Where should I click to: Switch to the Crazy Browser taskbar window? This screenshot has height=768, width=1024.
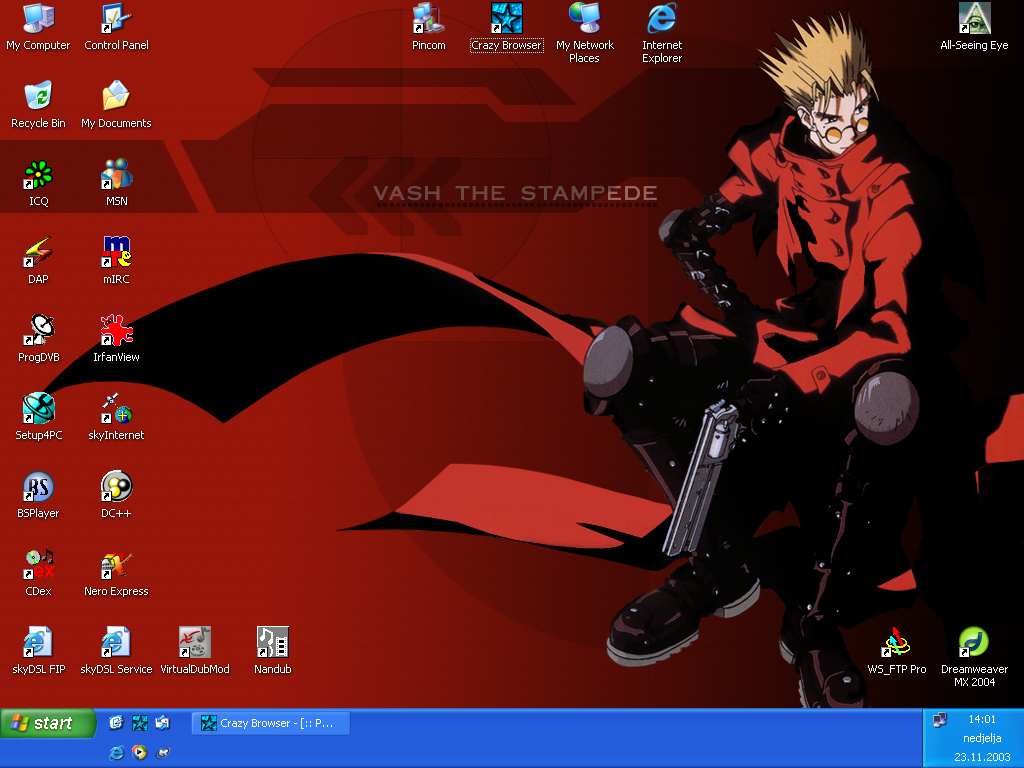pyautogui.click(x=271, y=723)
